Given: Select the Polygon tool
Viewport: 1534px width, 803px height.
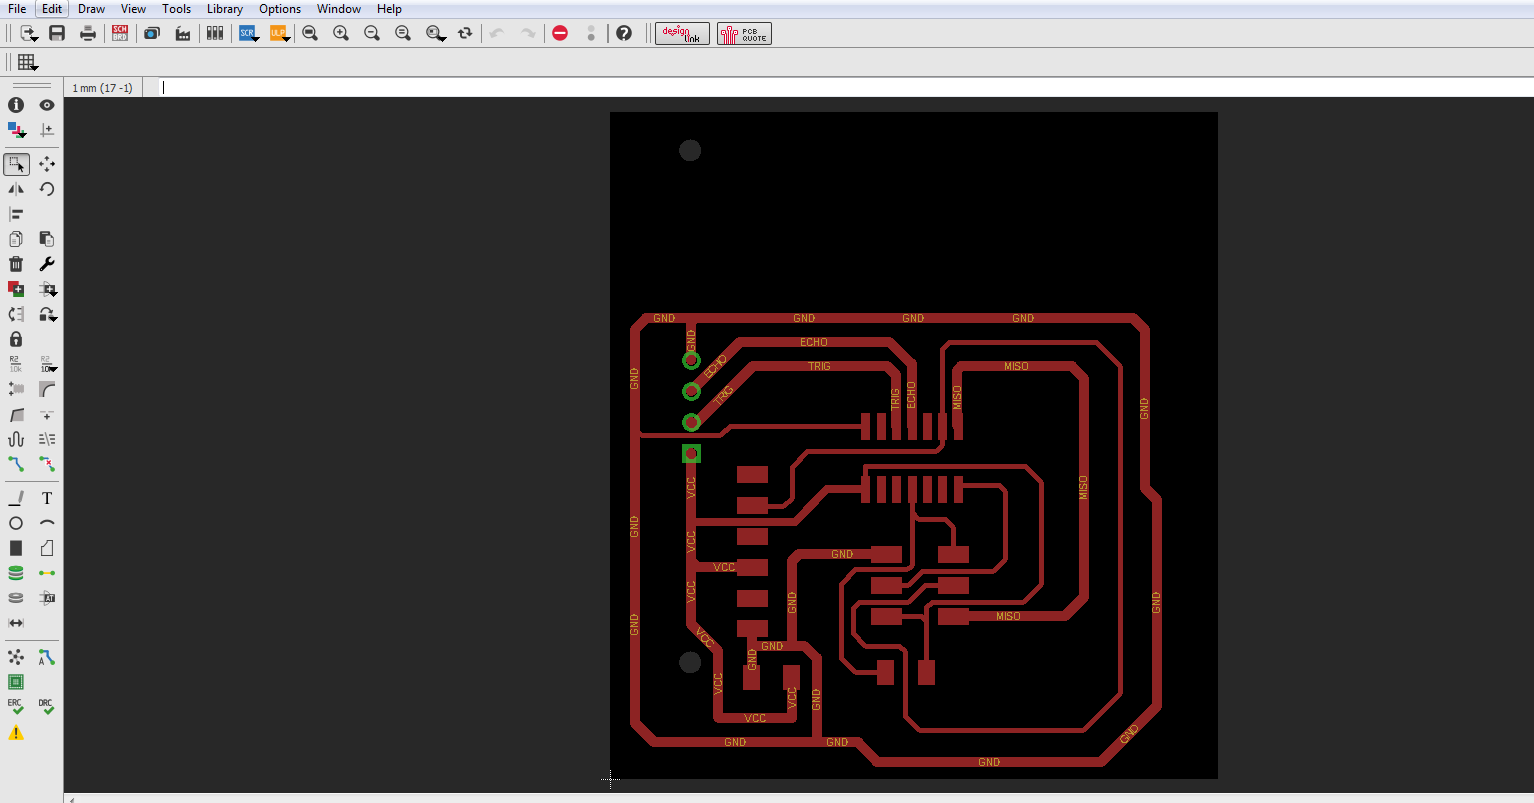Looking at the screenshot, I should coord(47,548).
